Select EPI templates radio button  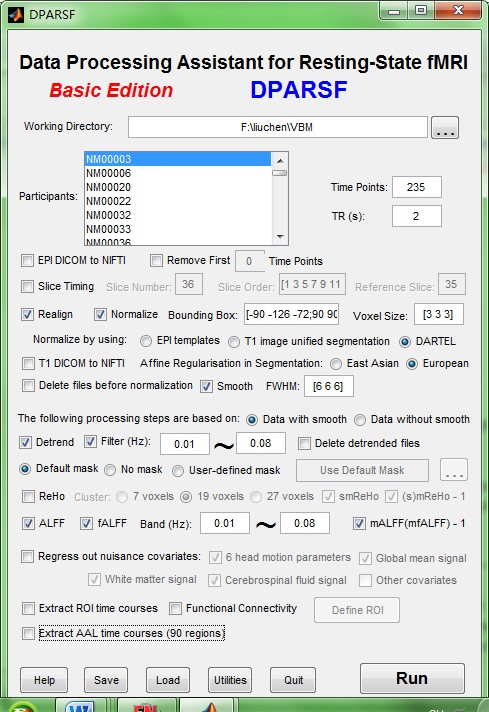(146, 341)
